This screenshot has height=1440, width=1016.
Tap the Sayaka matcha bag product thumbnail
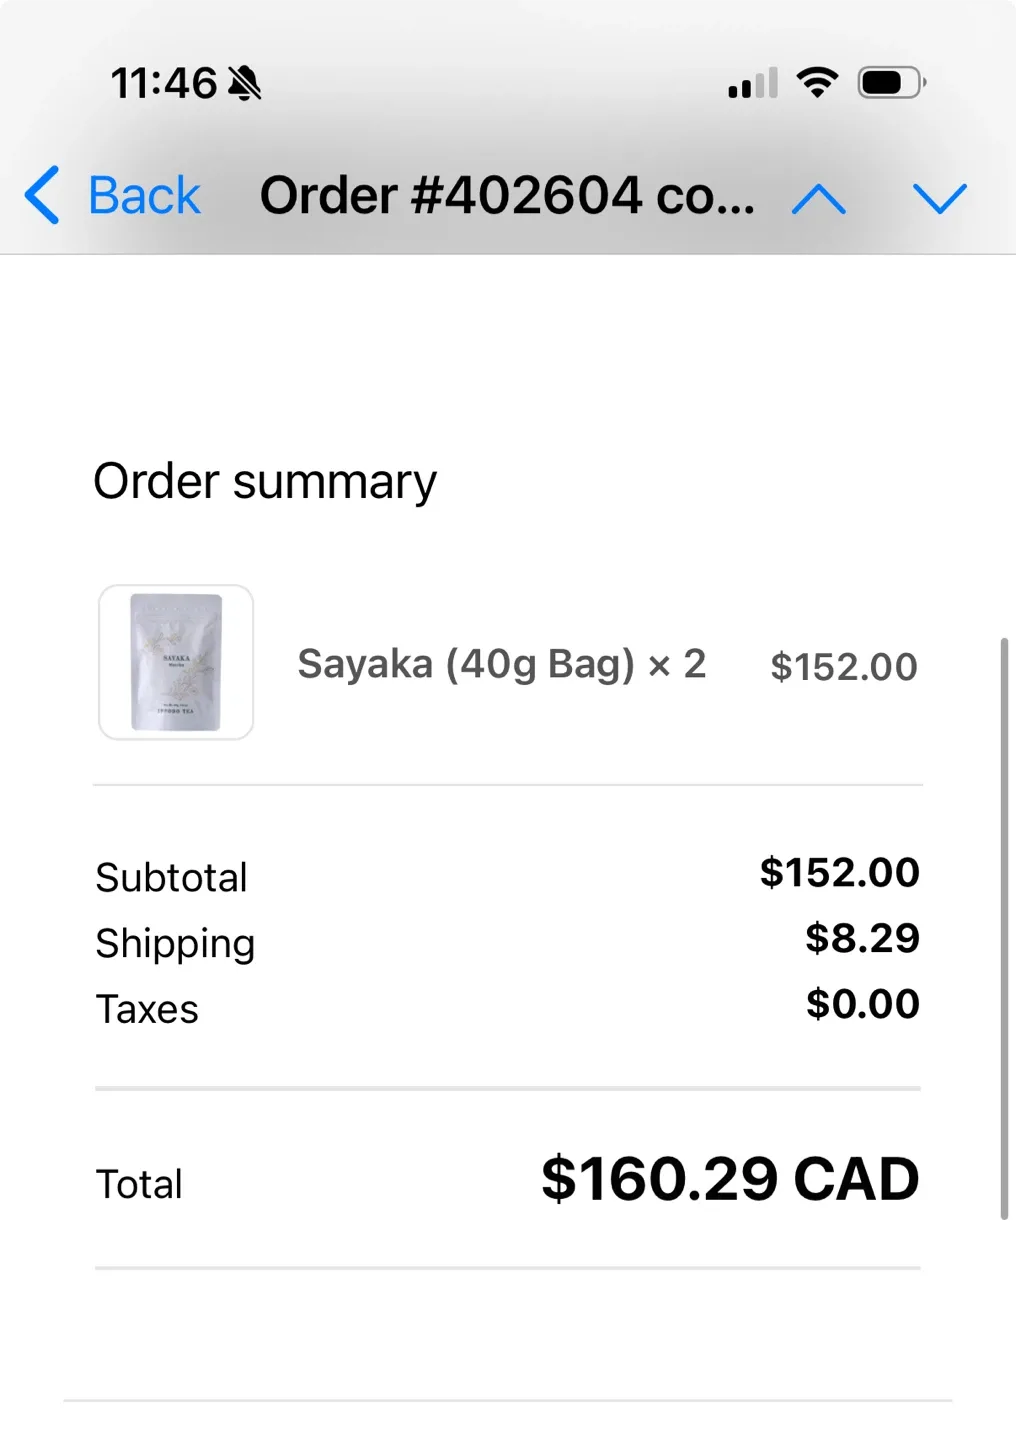click(176, 662)
